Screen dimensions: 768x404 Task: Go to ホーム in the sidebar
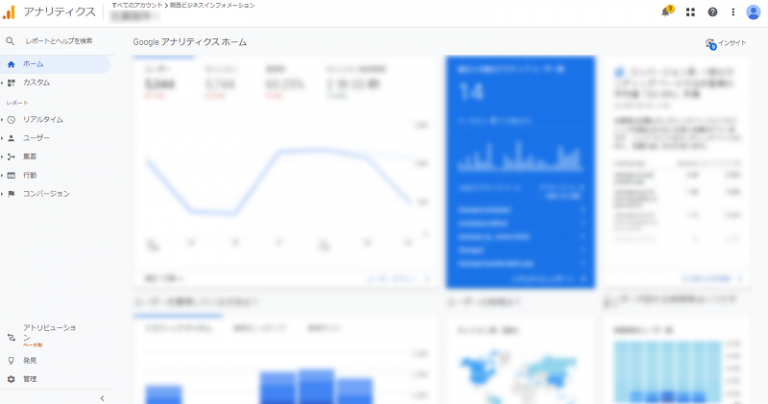pos(55,64)
